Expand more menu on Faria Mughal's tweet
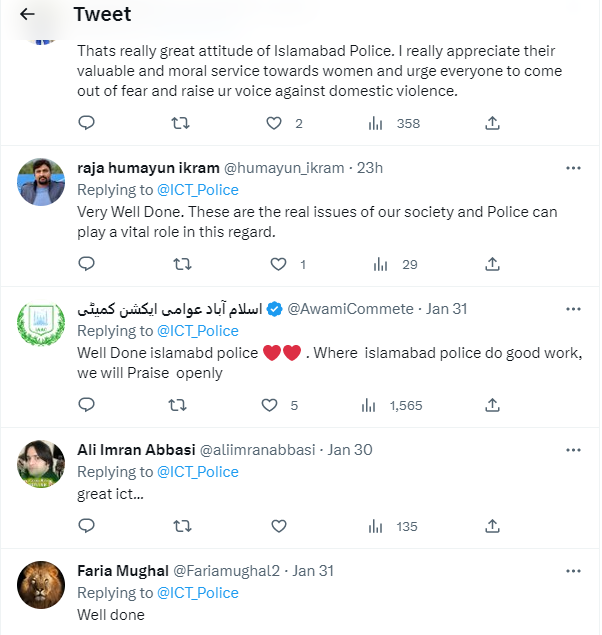The image size is (602, 635). coord(573,571)
